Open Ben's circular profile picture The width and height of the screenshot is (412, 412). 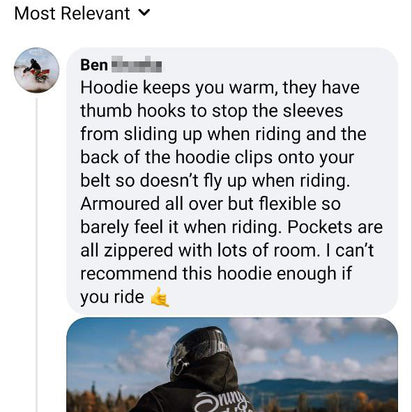coord(37,70)
